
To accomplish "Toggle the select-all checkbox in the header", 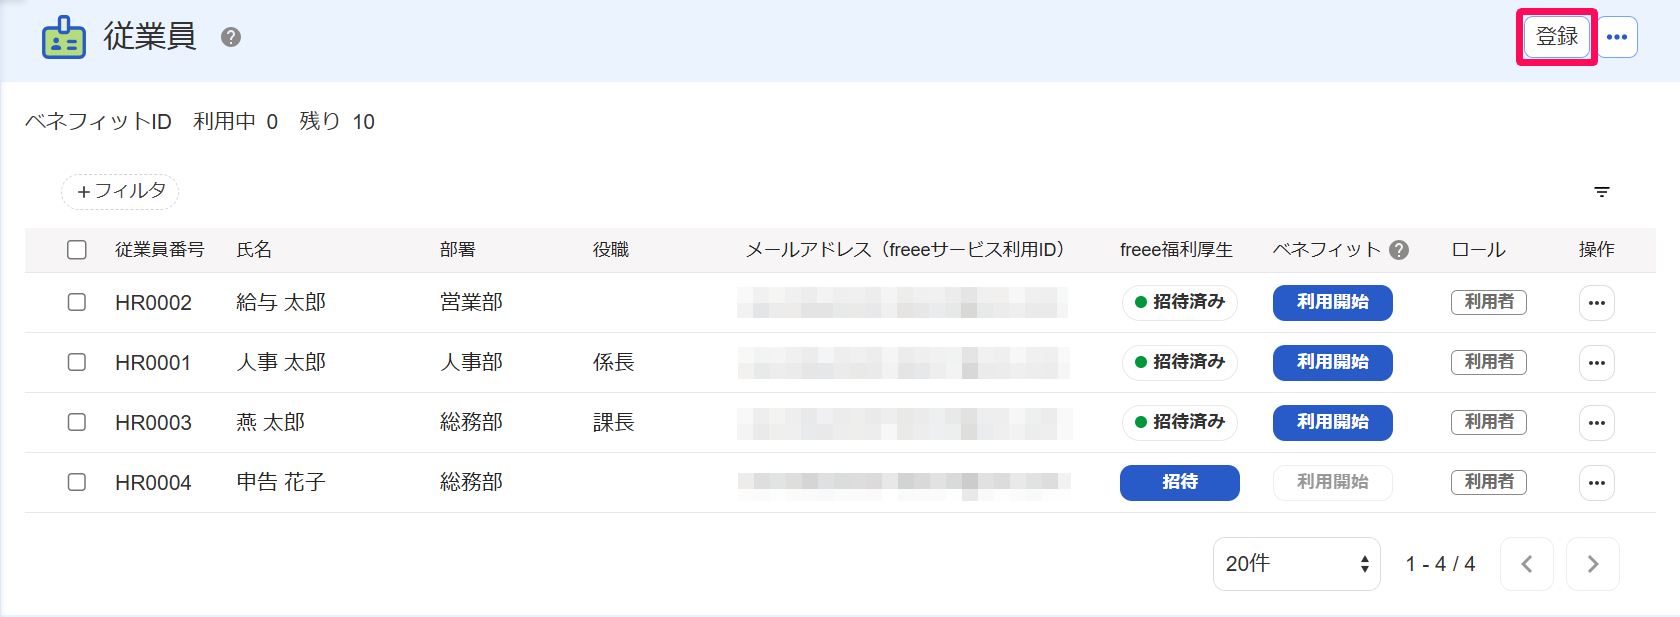I will pyautogui.click(x=77, y=250).
